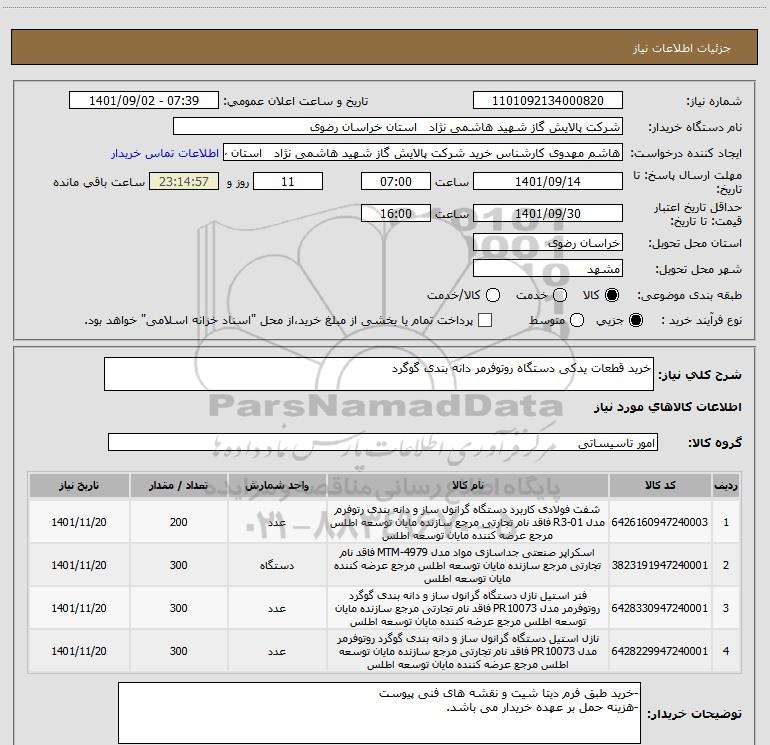Click product code 6428229947240001
Image resolution: width=770 pixels, height=745 pixels.
coord(660,651)
